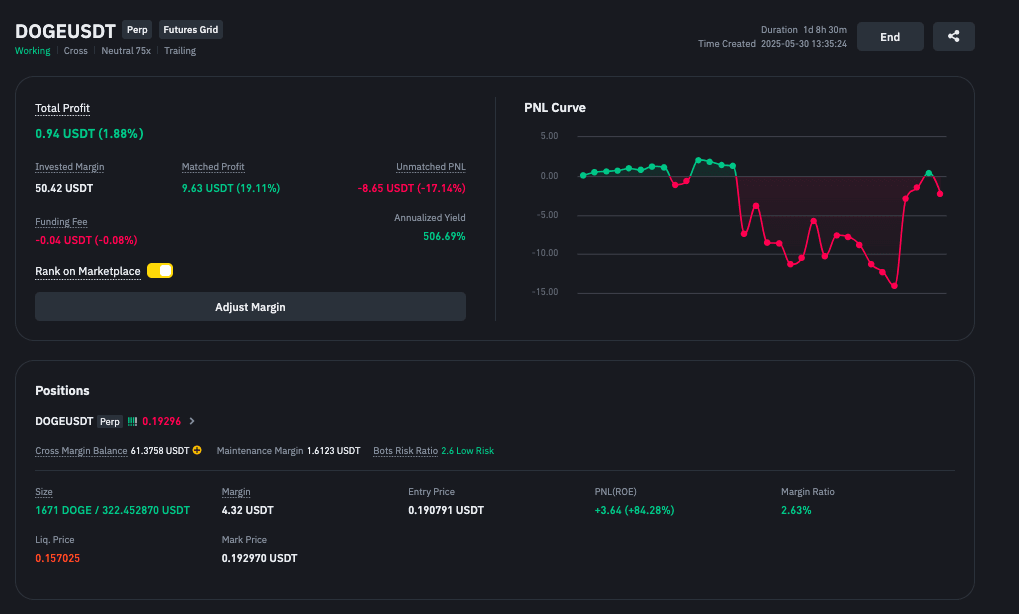Click the Adjust Margin button
1019x614 pixels.
250,307
